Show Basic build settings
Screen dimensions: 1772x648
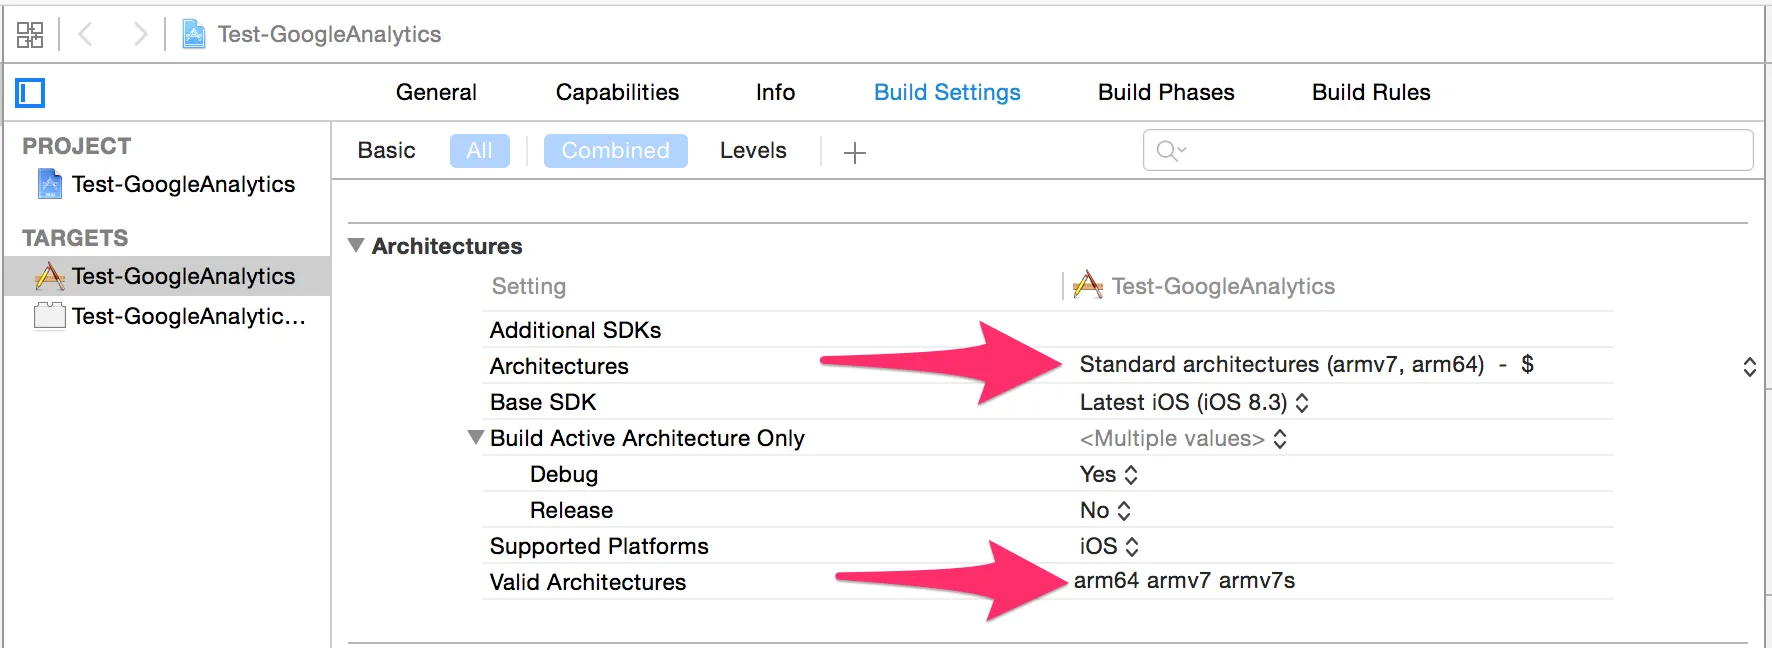click(x=386, y=151)
